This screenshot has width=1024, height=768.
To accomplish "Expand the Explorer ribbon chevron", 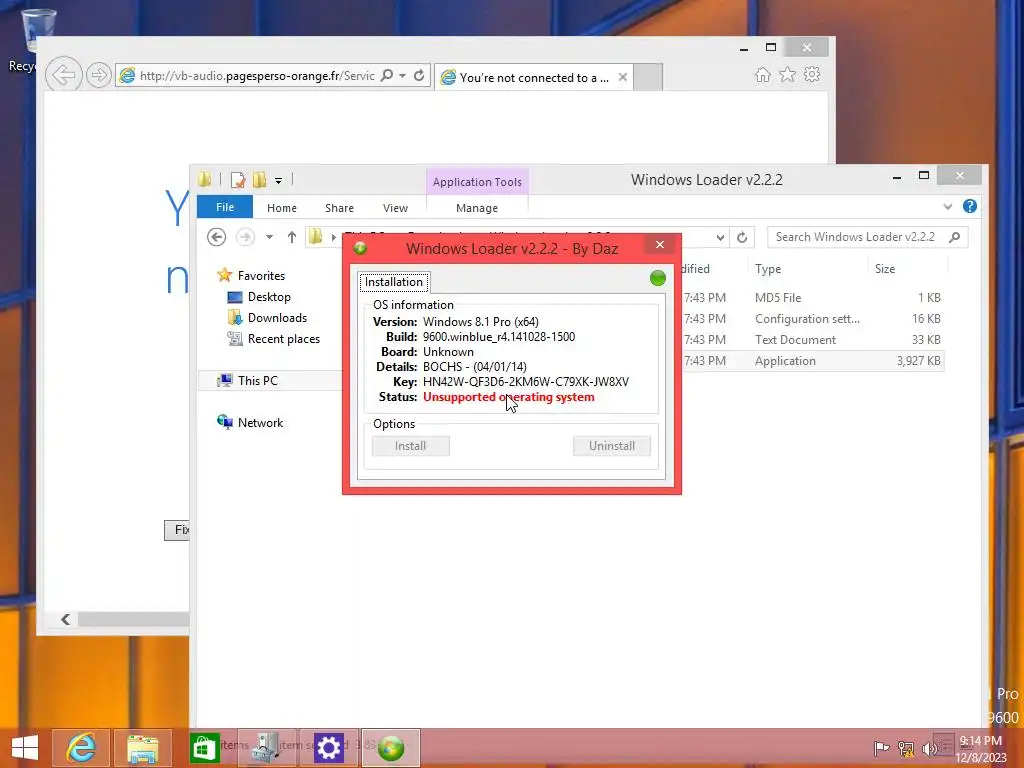I will (948, 206).
